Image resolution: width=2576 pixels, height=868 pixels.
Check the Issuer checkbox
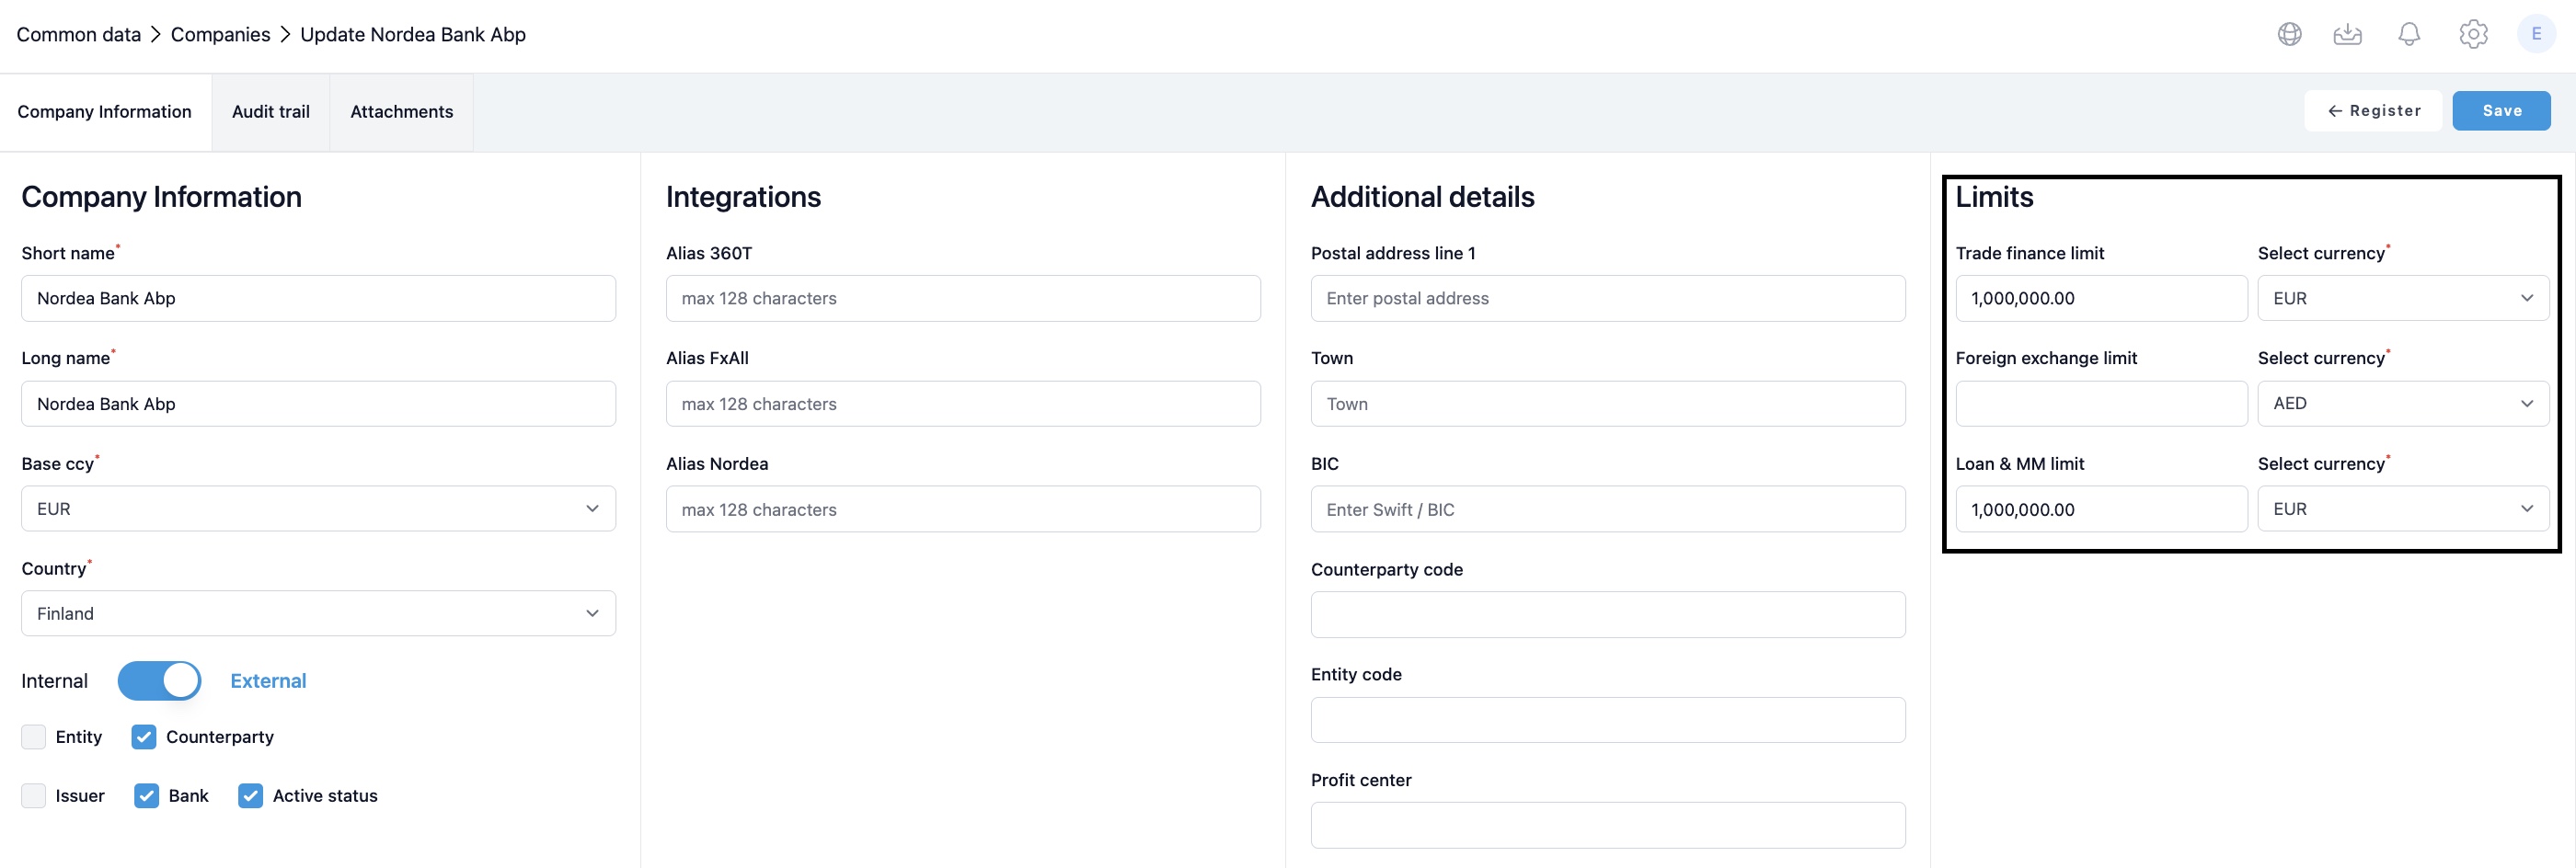[34, 796]
